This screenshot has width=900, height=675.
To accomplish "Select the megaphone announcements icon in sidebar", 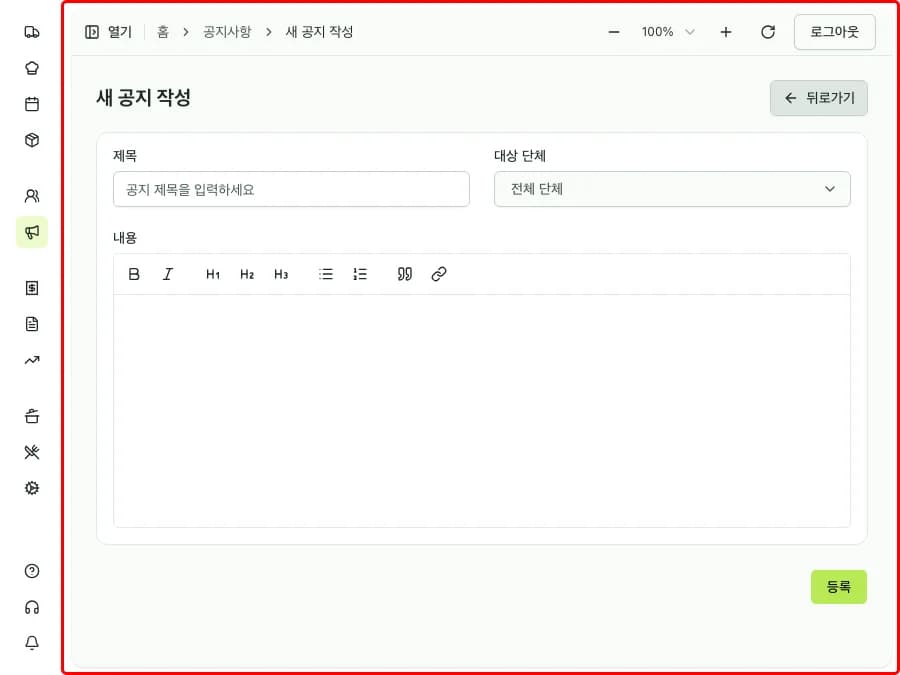I will pos(31,231).
